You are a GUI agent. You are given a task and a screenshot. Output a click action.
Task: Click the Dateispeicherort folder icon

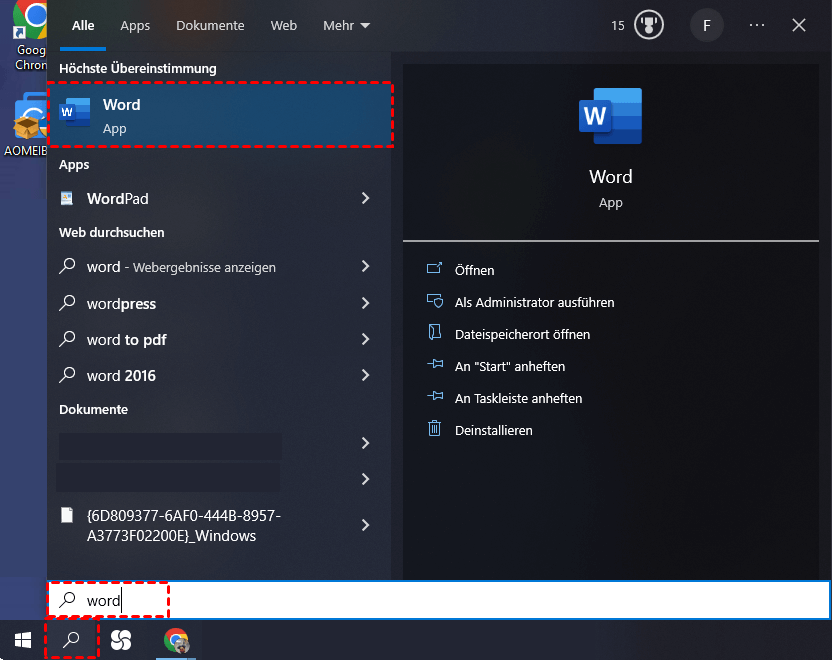tap(435, 333)
